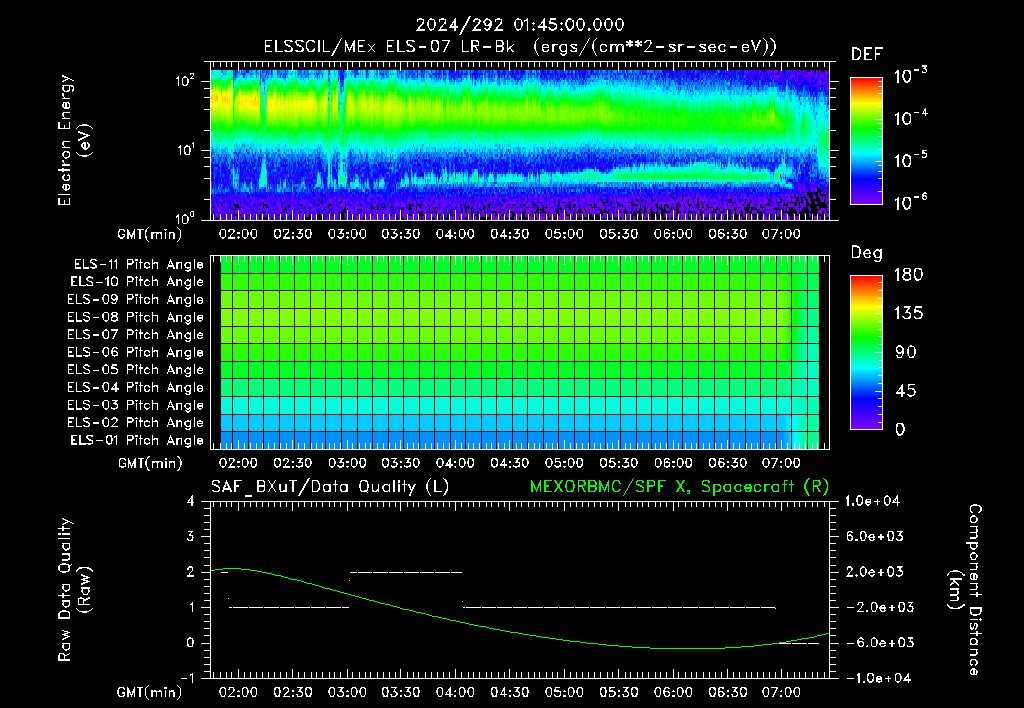This screenshot has width=1024, height=708.
Task: Click the Component Distance (km) axis label
Action: click(x=965, y=590)
